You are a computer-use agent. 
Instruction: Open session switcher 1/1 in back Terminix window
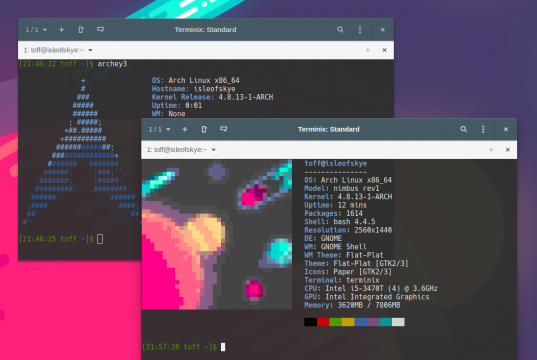36,30
